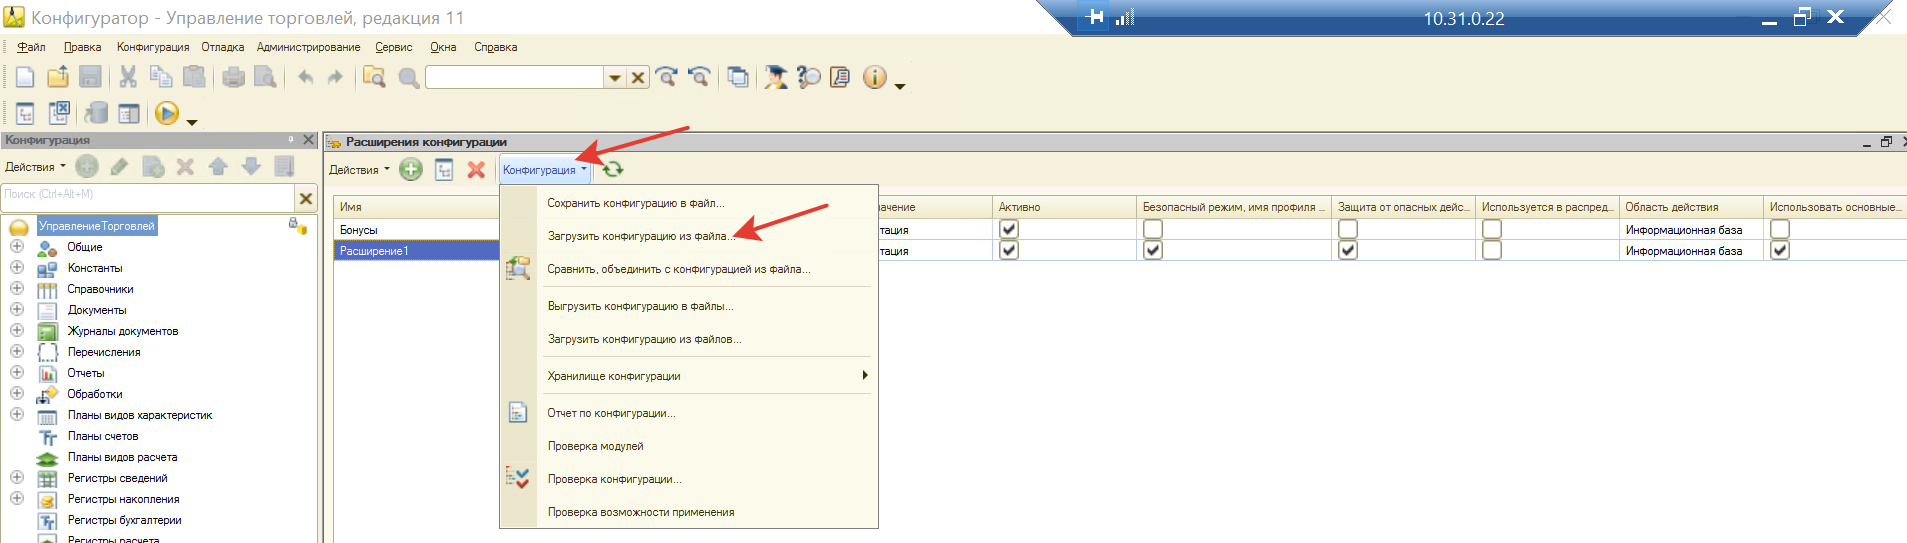Image resolution: width=1907 pixels, height=543 pixels.
Task: Open the toolbar search box dropdown arrow
Action: (x=614, y=77)
